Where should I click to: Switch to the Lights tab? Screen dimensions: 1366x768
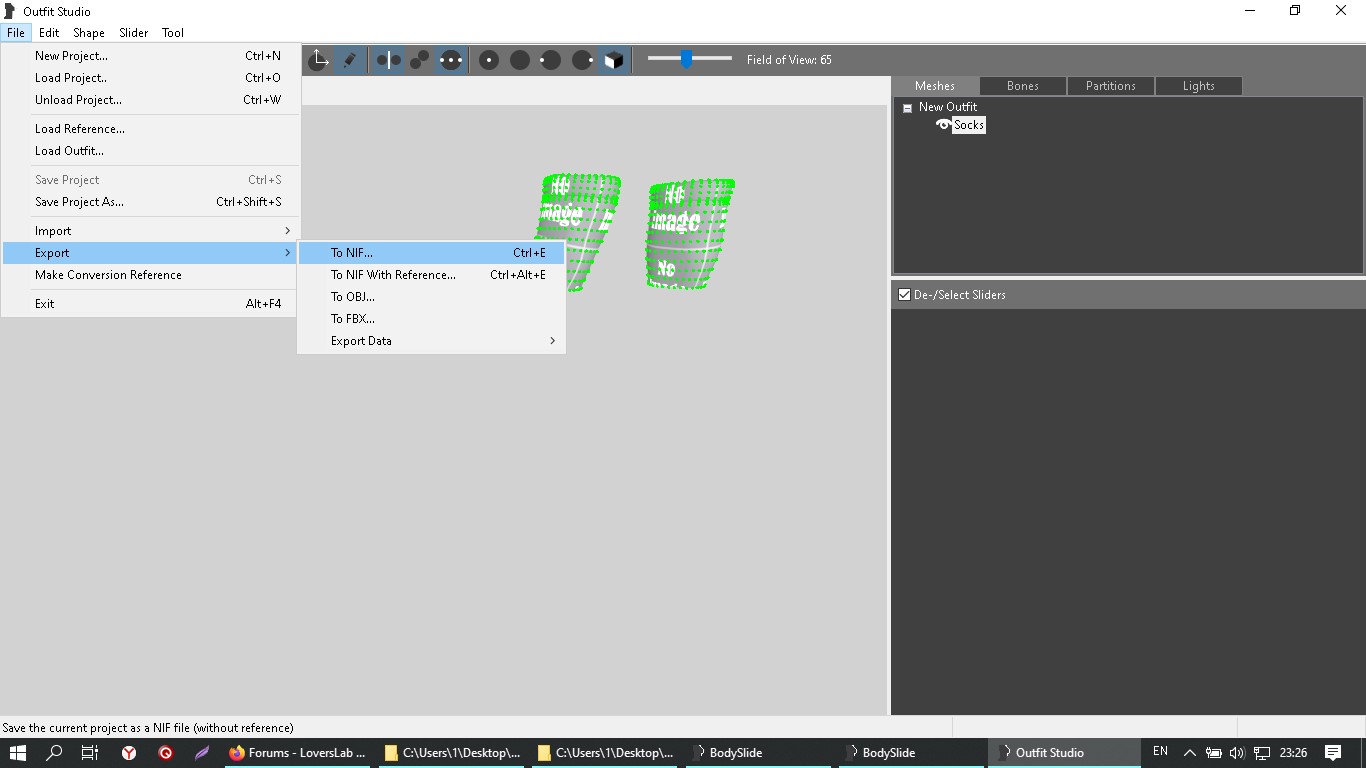coord(1199,86)
